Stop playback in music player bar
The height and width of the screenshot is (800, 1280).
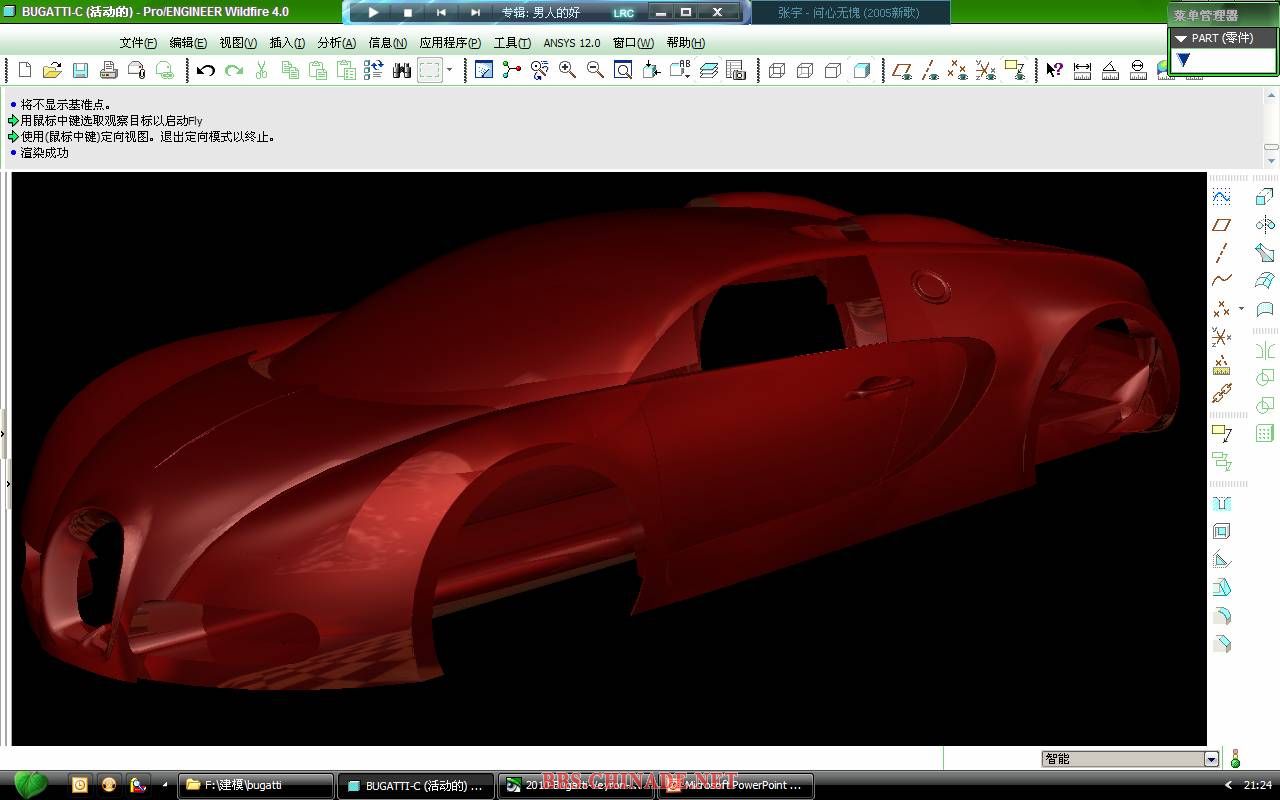click(407, 13)
